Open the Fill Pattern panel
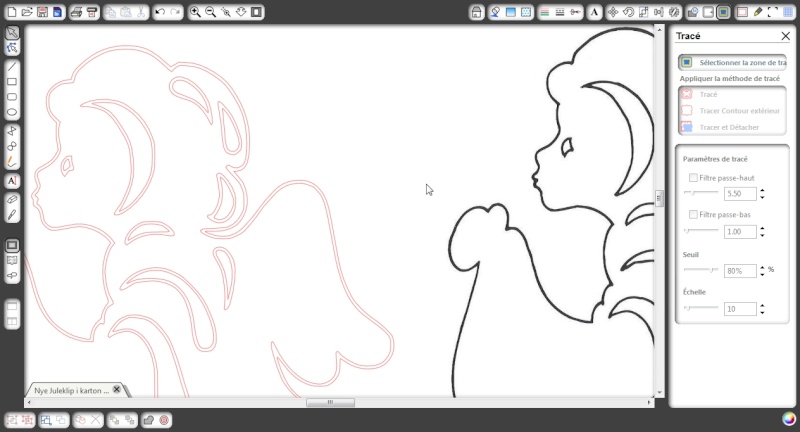Viewport: 800px width, 432px height. (526, 12)
